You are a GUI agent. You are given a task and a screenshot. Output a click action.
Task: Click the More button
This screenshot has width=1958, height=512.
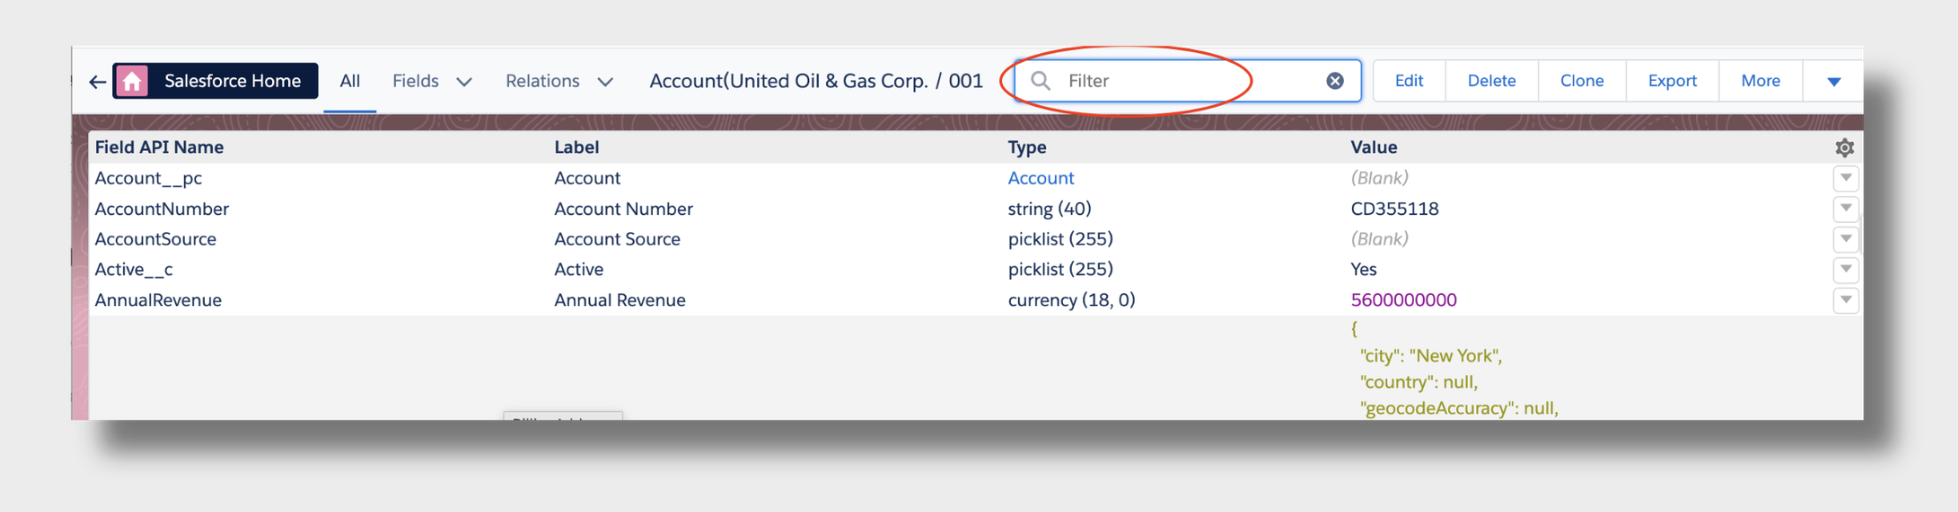pyautogui.click(x=1760, y=81)
